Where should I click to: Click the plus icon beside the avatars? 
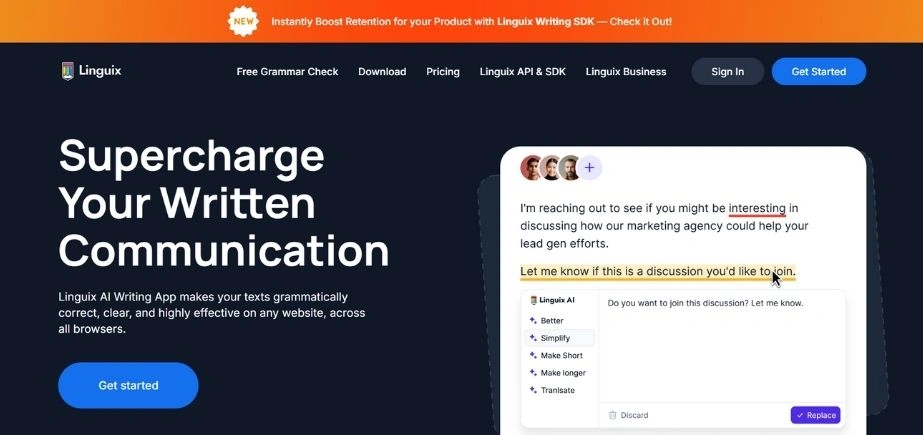pos(589,168)
